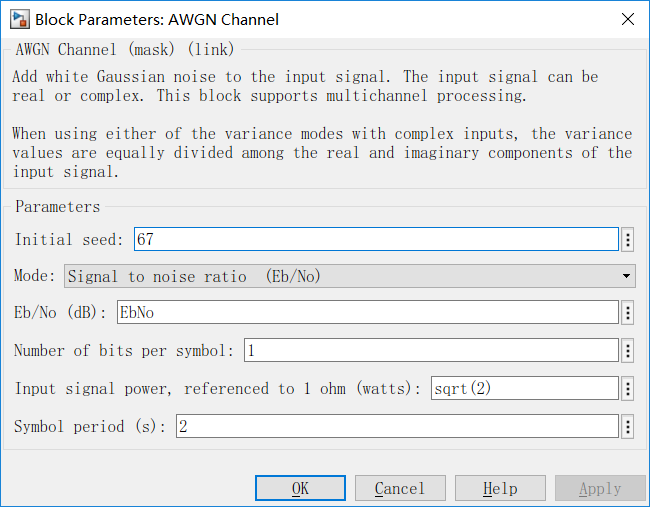This screenshot has width=650, height=507.
Task: Open options menu beside Initial seed field
Action: pyautogui.click(x=628, y=239)
